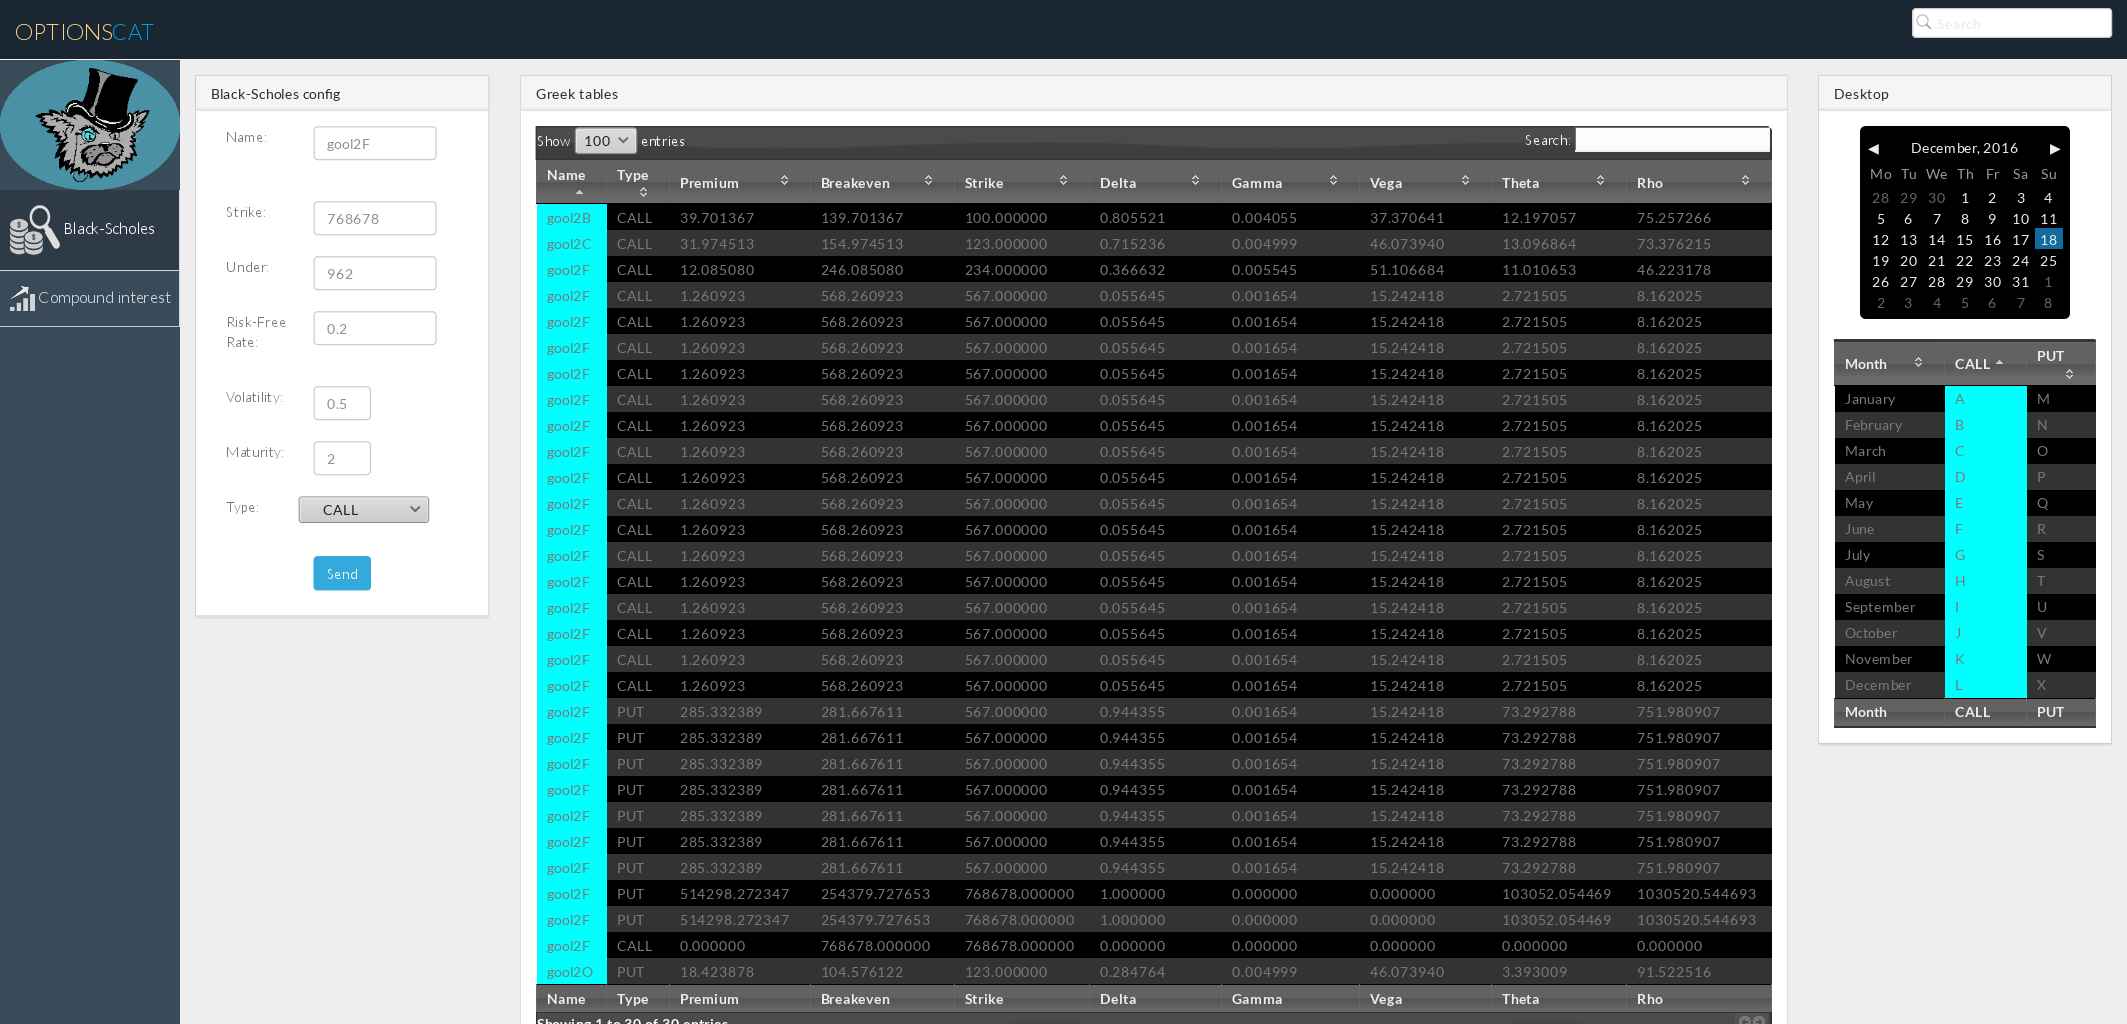This screenshot has width=2127, height=1024.
Task: Sort the Vega column using its sort icon
Action: [1466, 180]
